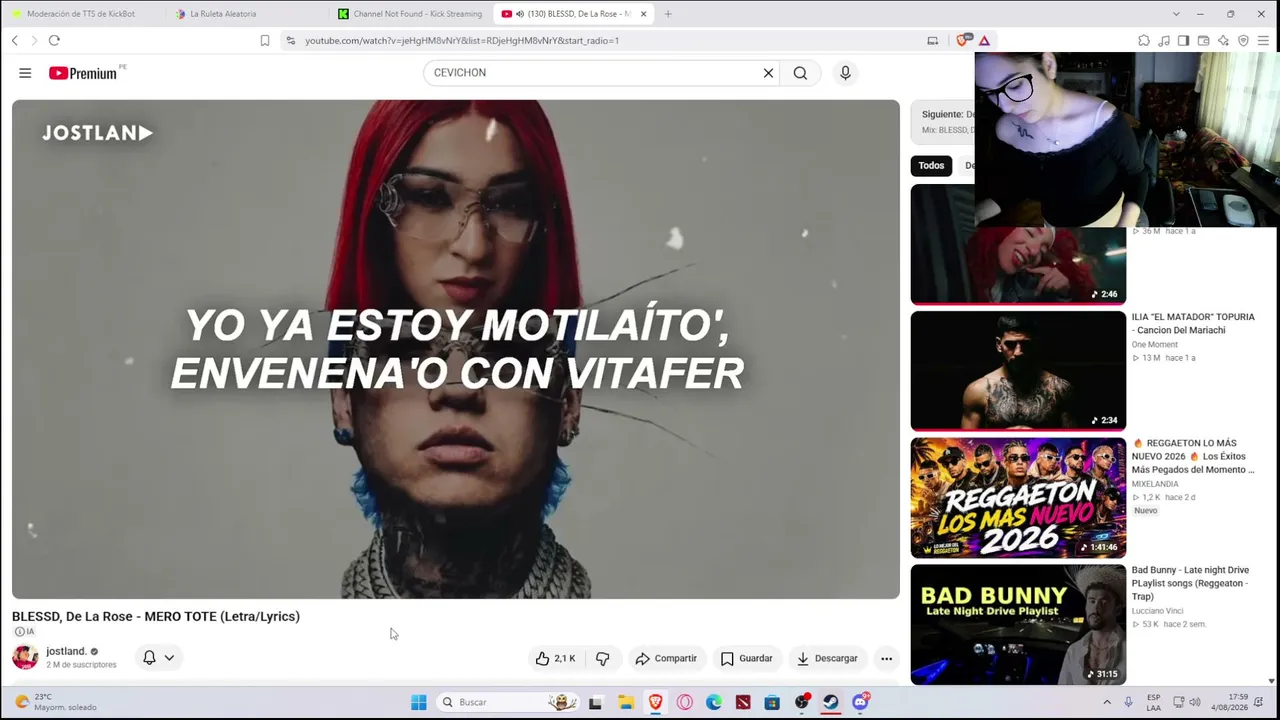1280x720 pixels.
Task: Open site settings icon in address bar
Action: pos(290,40)
